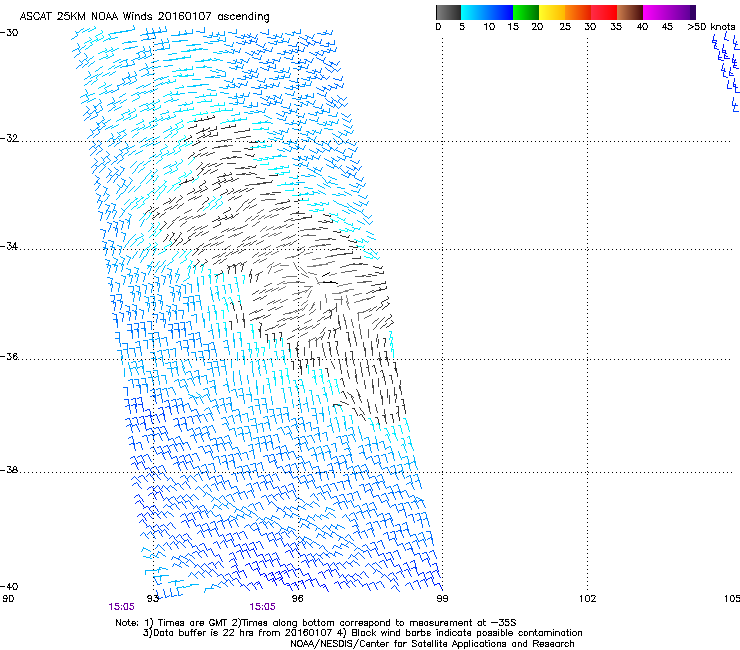Click the NOAA/NESDIS credit line
Image resolution: width=740 pixels, height=650 pixels.
432,644
